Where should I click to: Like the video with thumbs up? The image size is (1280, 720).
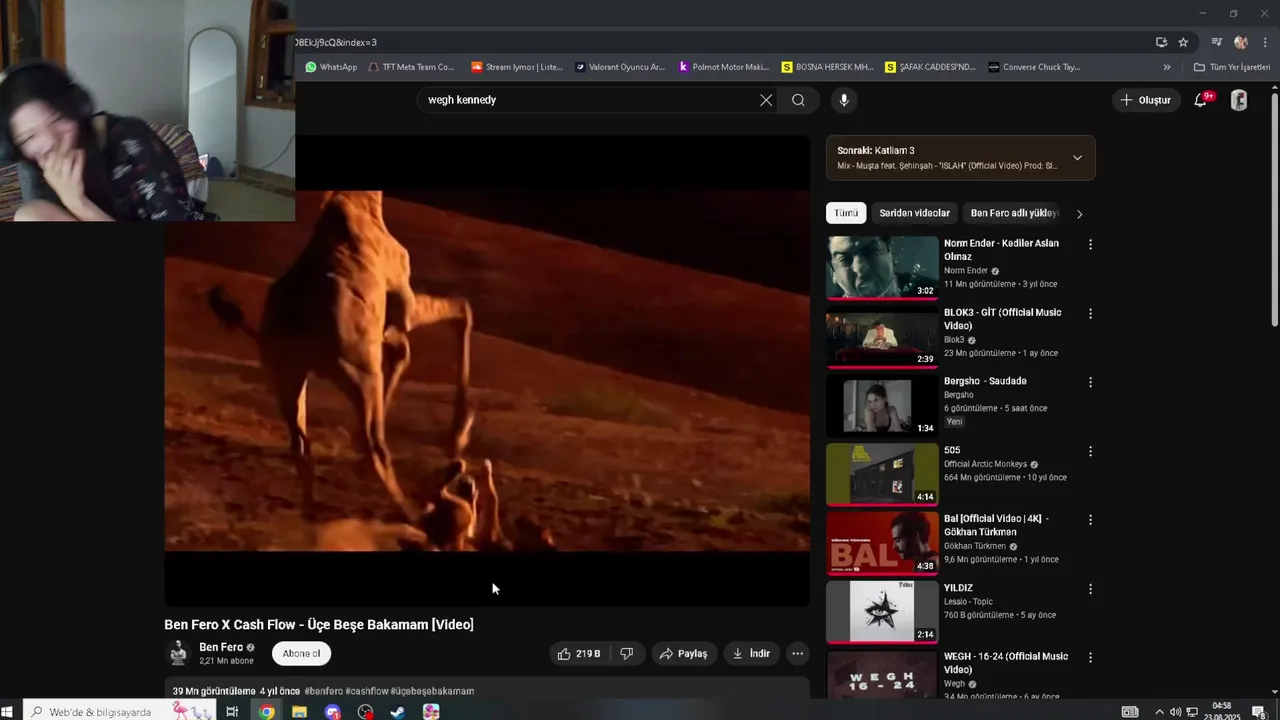[579, 654]
